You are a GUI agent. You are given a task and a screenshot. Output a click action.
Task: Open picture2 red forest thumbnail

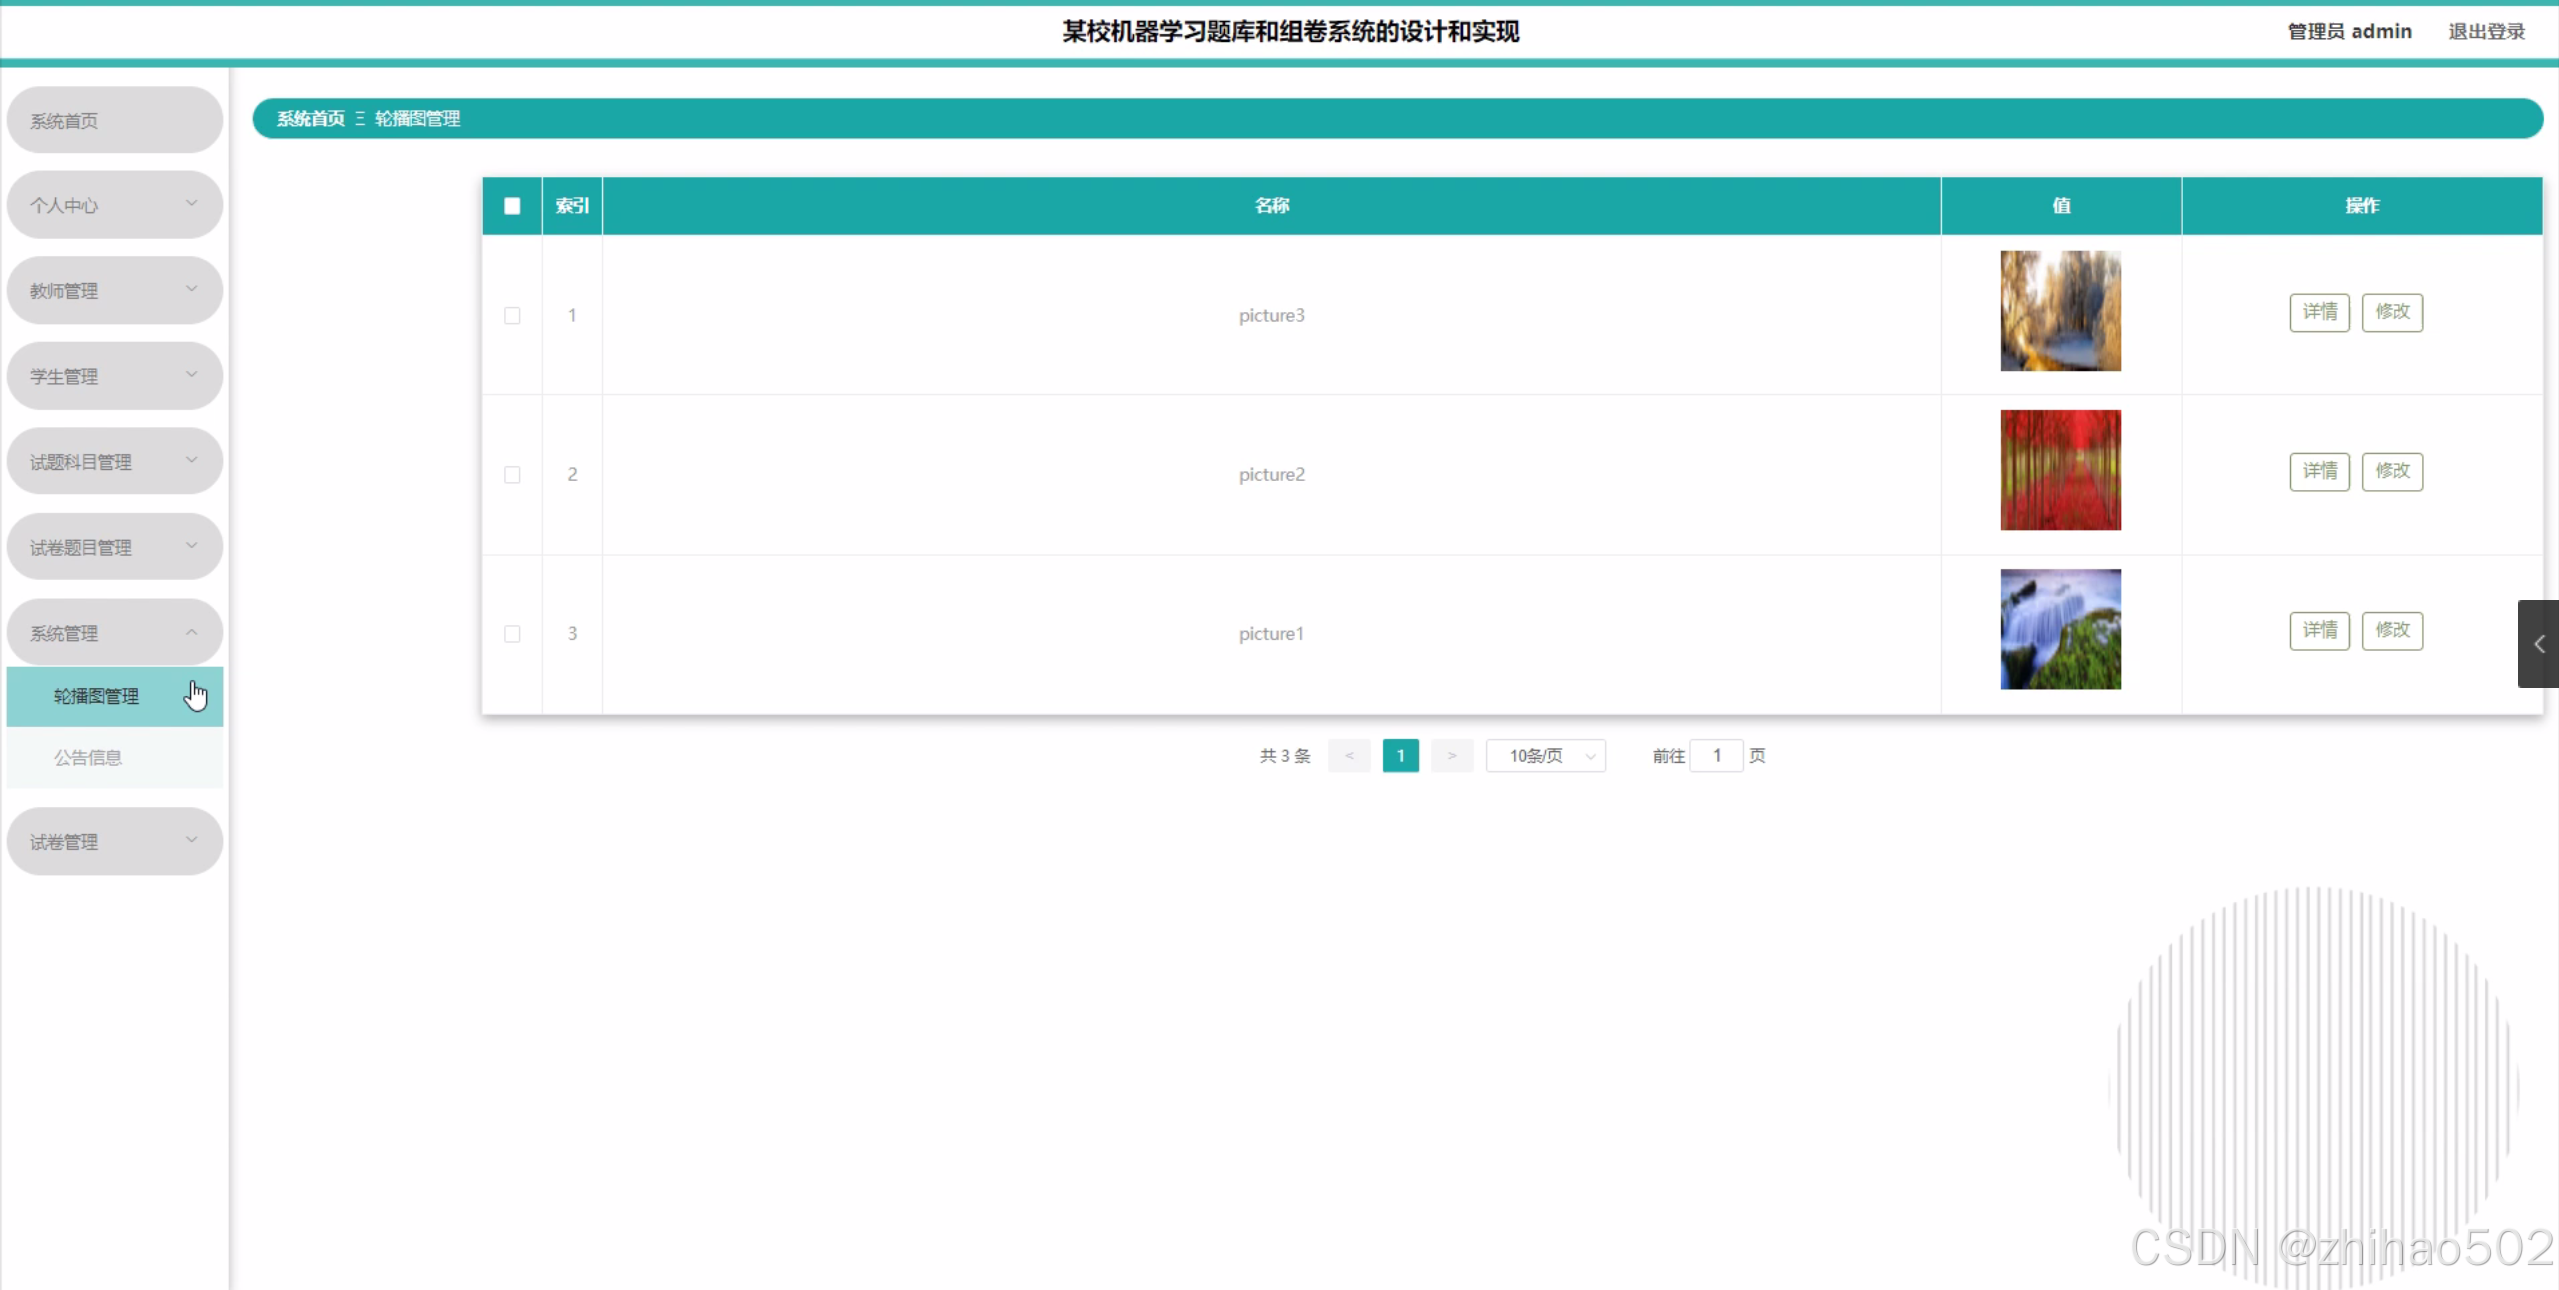pos(2060,470)
